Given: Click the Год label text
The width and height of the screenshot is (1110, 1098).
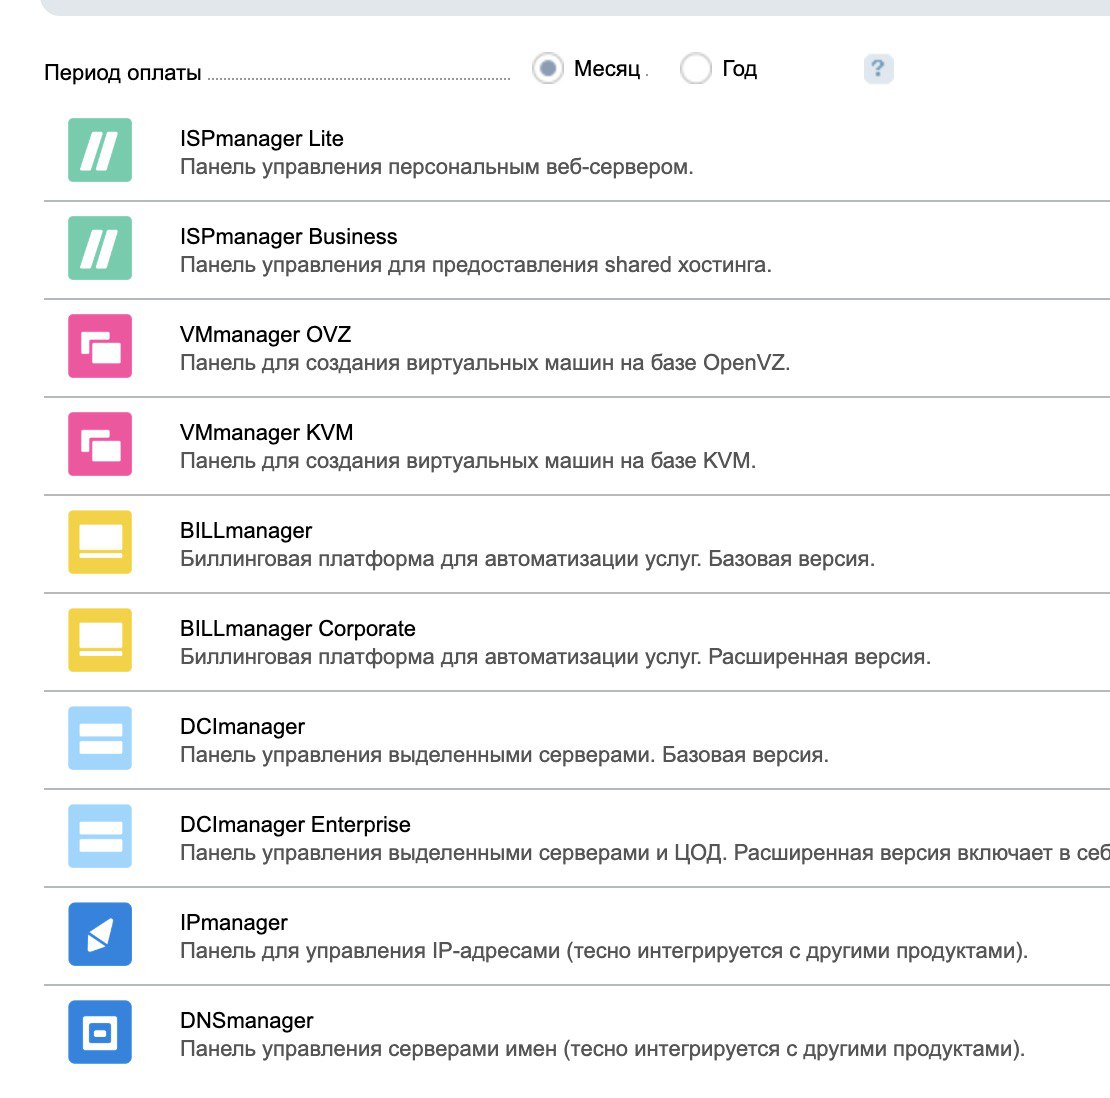Looking at the screenshot, I should pos(739,69).
